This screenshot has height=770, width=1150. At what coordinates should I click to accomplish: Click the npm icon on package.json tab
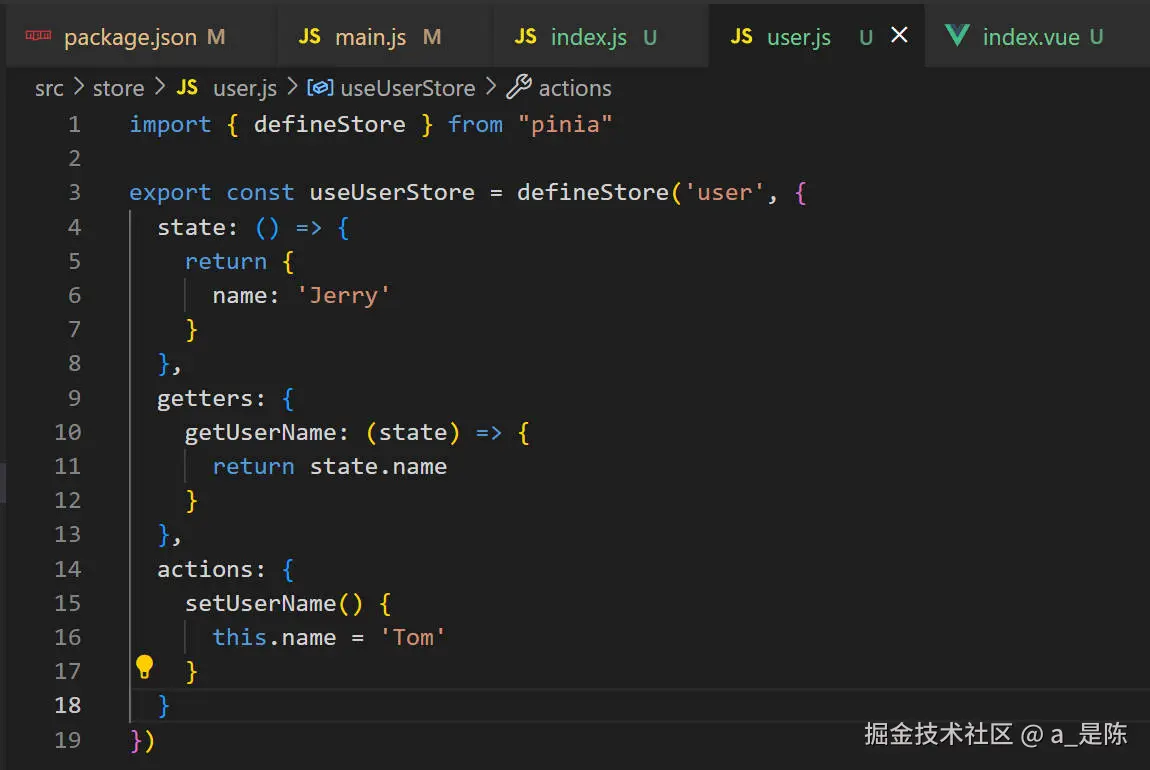[x=38, y=35]
